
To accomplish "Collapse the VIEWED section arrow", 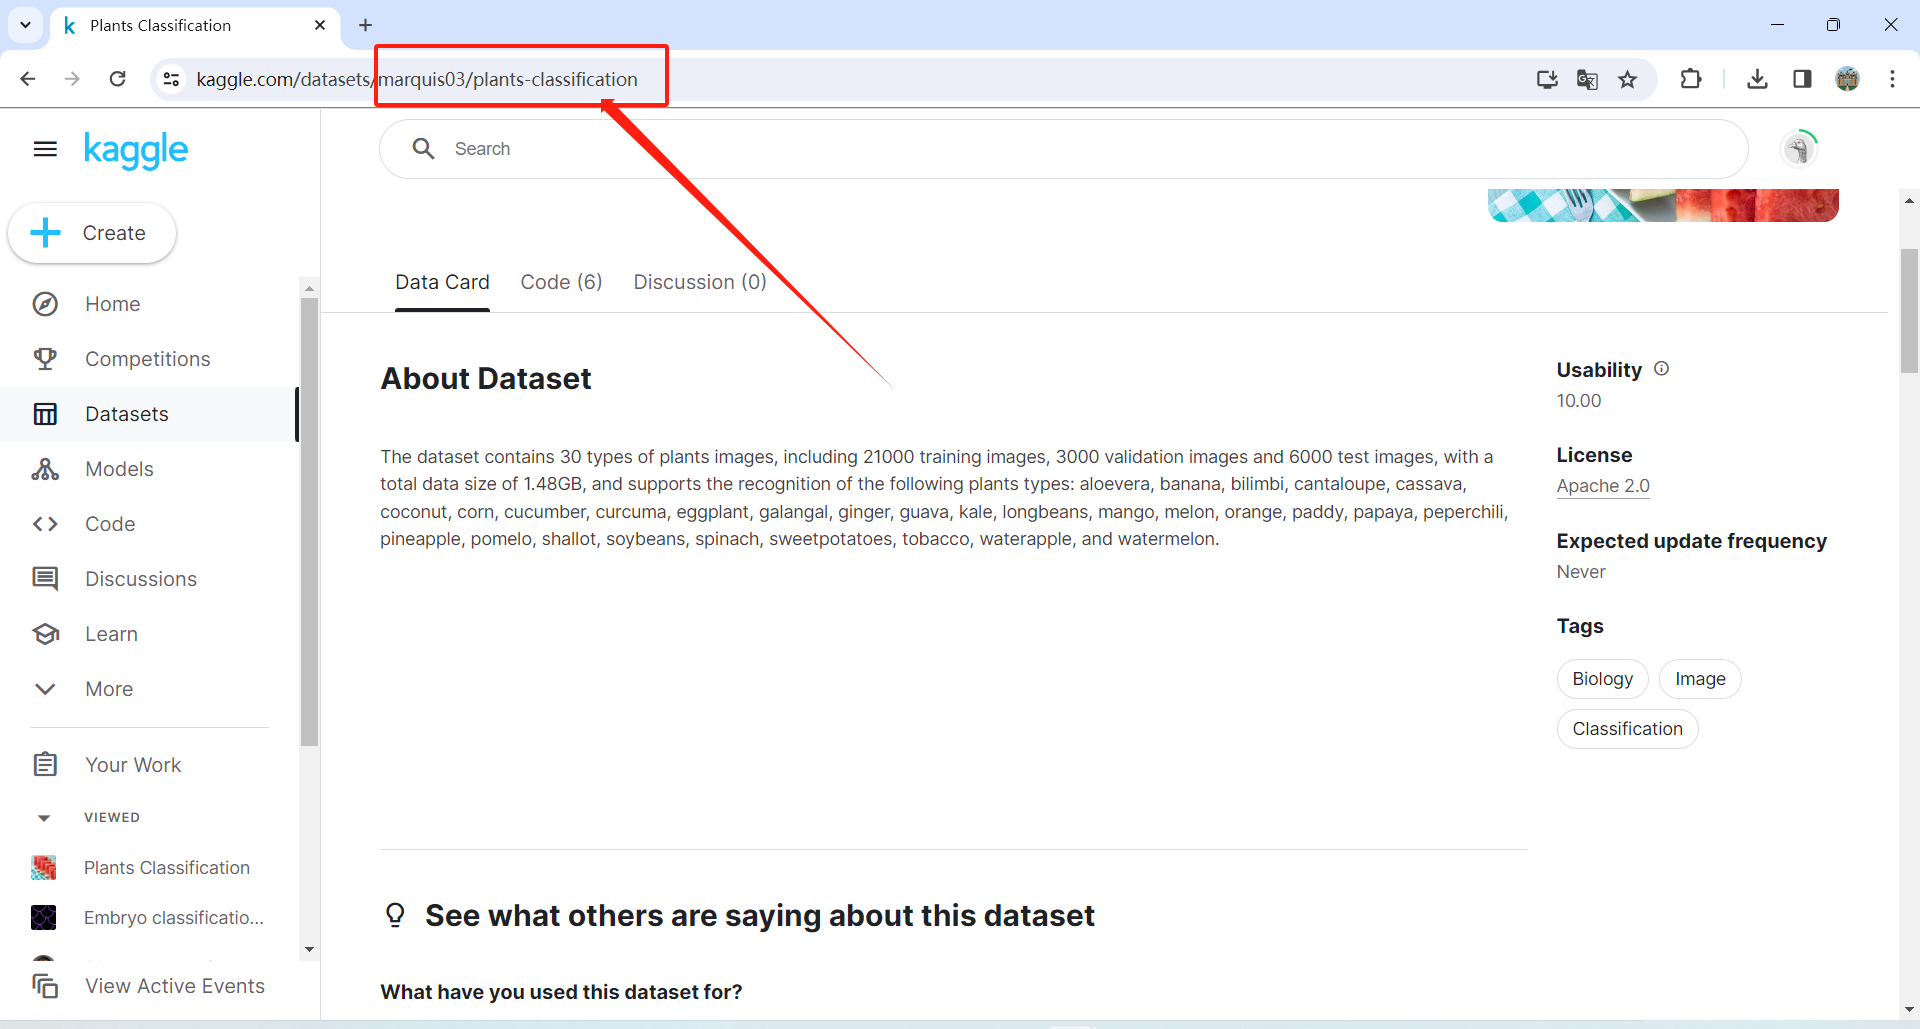I will click(44, 818).
